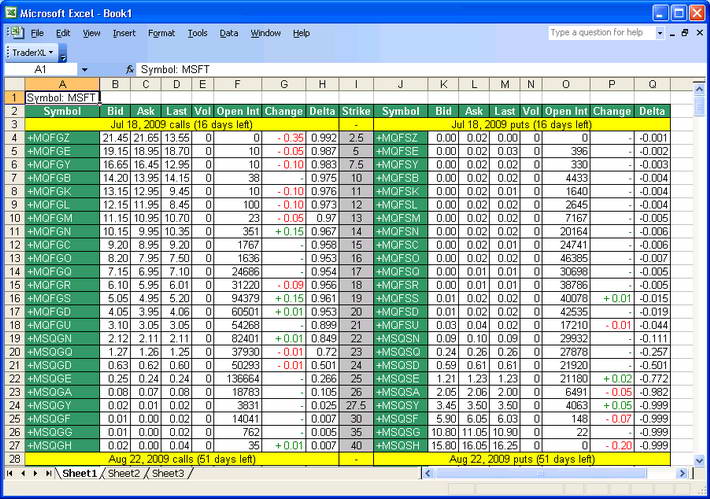This screenshot has width=710, height=499.
Task: Click strike cell 27.5
Action: click(356, 405)
